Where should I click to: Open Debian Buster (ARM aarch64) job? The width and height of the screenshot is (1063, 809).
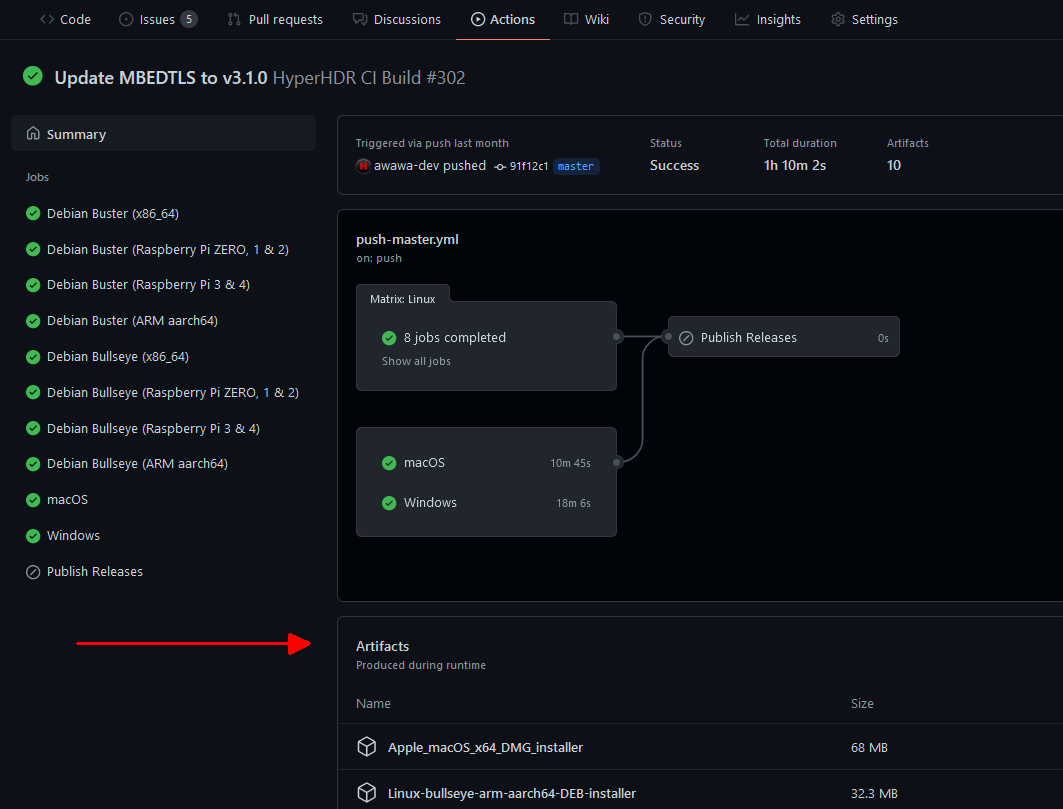(x=132, y=321)
